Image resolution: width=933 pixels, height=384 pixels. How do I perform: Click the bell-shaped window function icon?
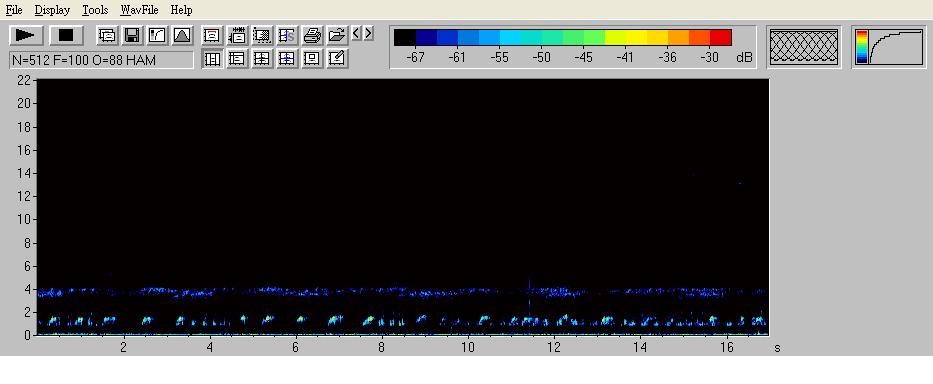click(182, 35)
